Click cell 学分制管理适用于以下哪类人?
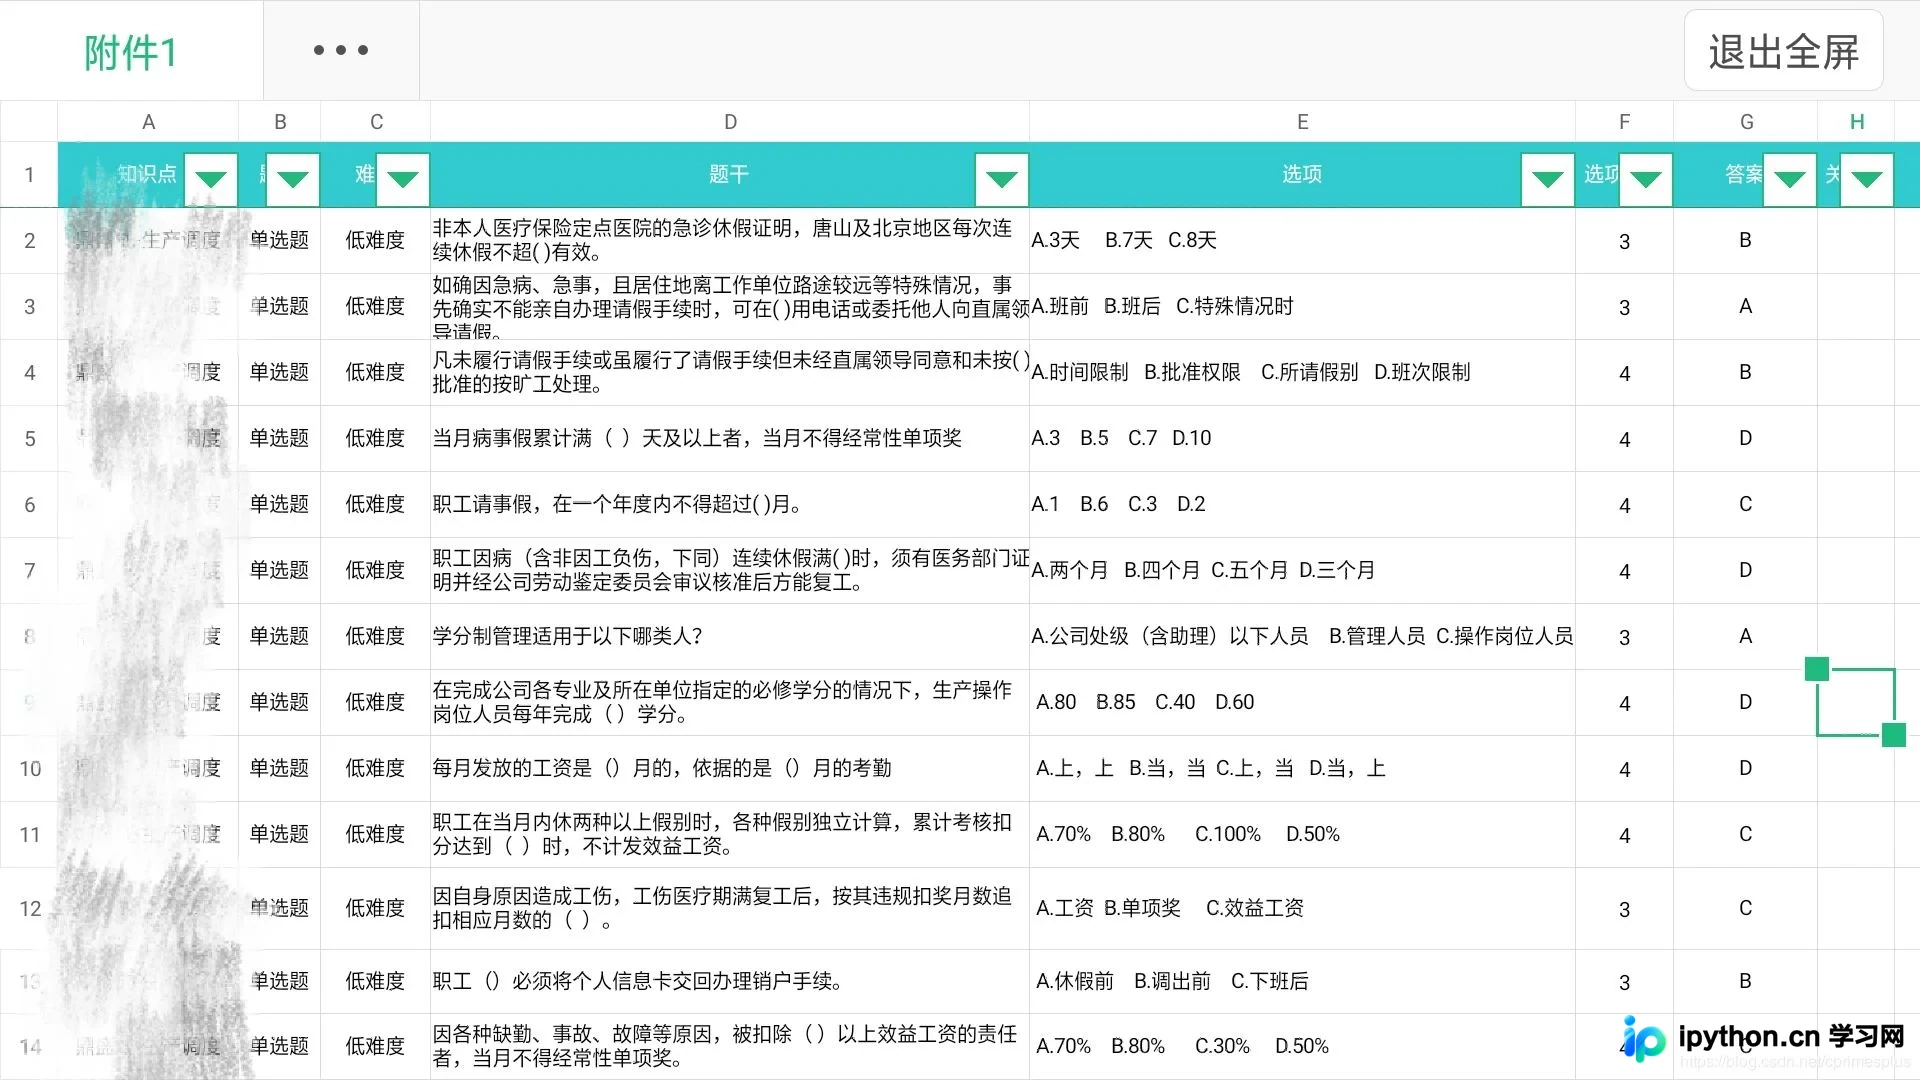The height and width of the screenshot is (1080, 1920). pyautogui.click(x=730, y=636)
